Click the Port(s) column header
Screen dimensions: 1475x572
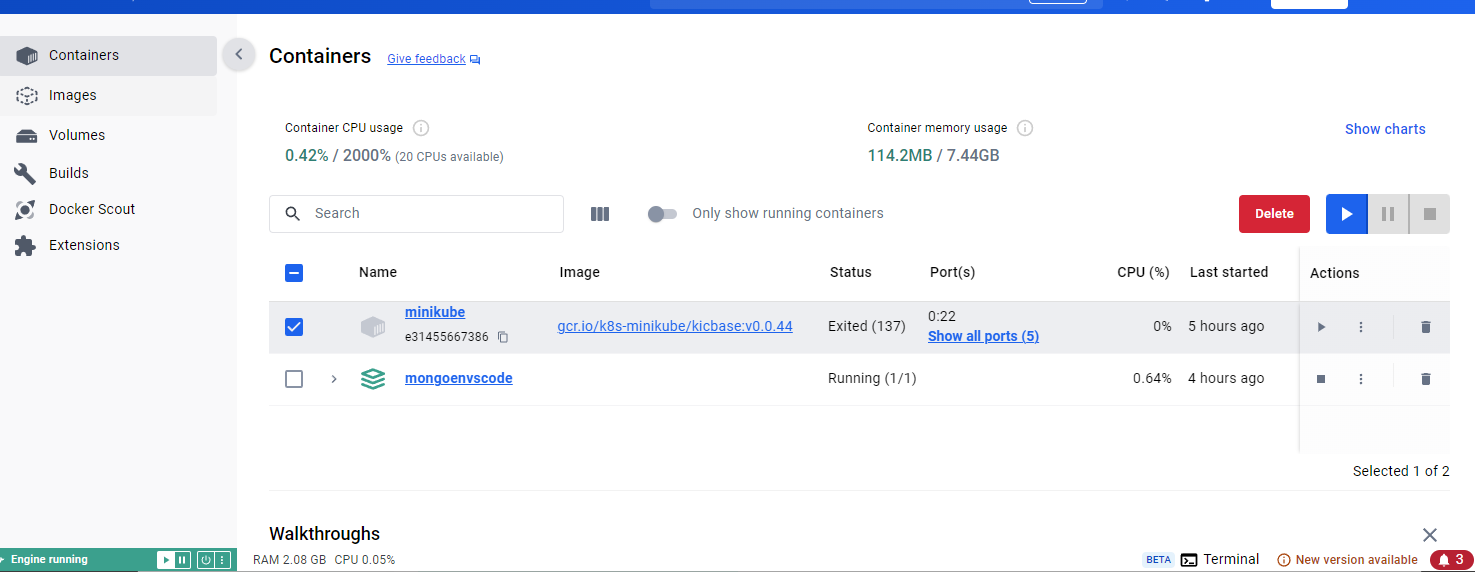pyautogui.click(x=952, y=273)
